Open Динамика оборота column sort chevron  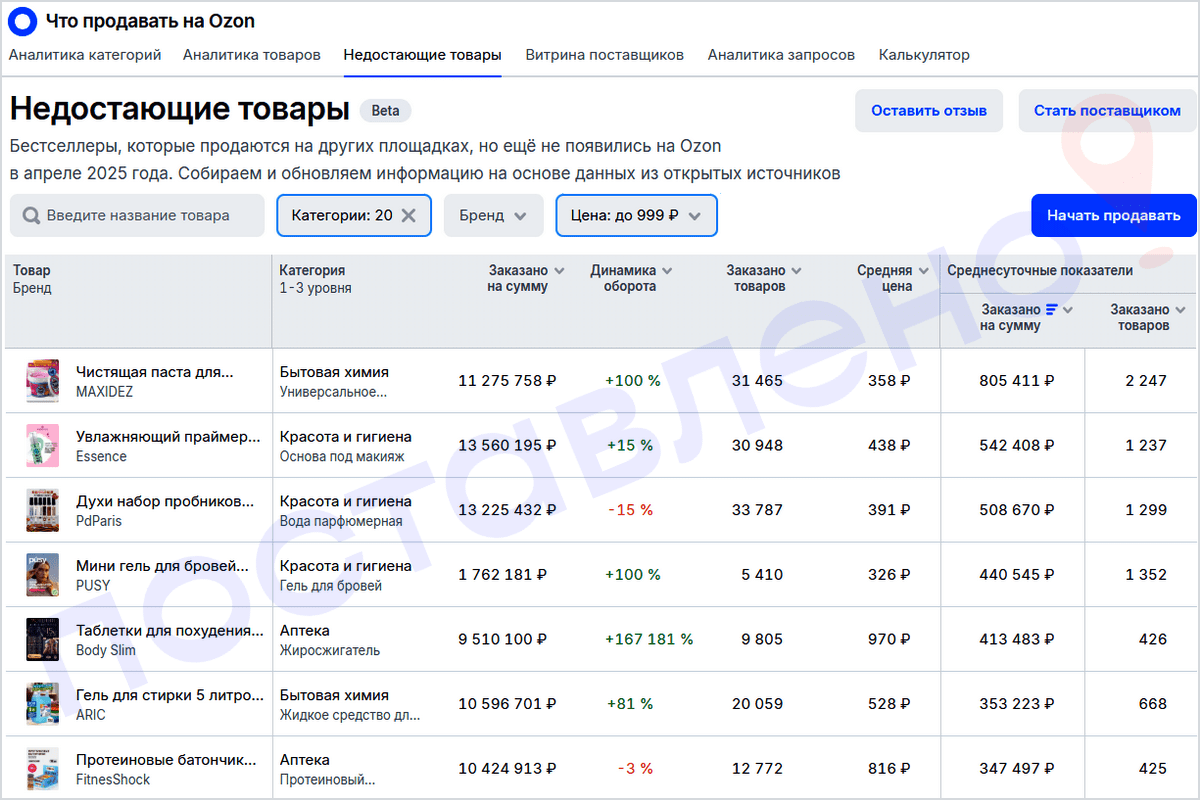pyautogui.click(x=667, y=271)
